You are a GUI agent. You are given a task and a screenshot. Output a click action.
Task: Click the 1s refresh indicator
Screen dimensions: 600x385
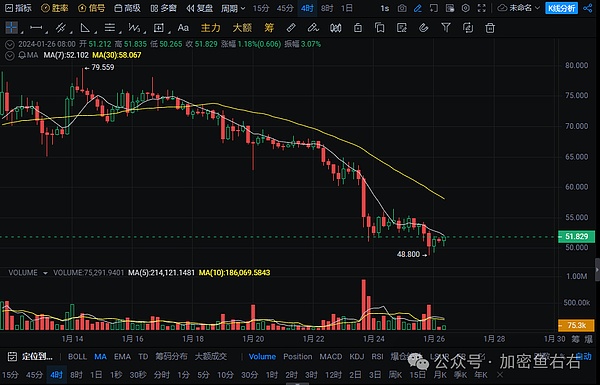point(385,8)
